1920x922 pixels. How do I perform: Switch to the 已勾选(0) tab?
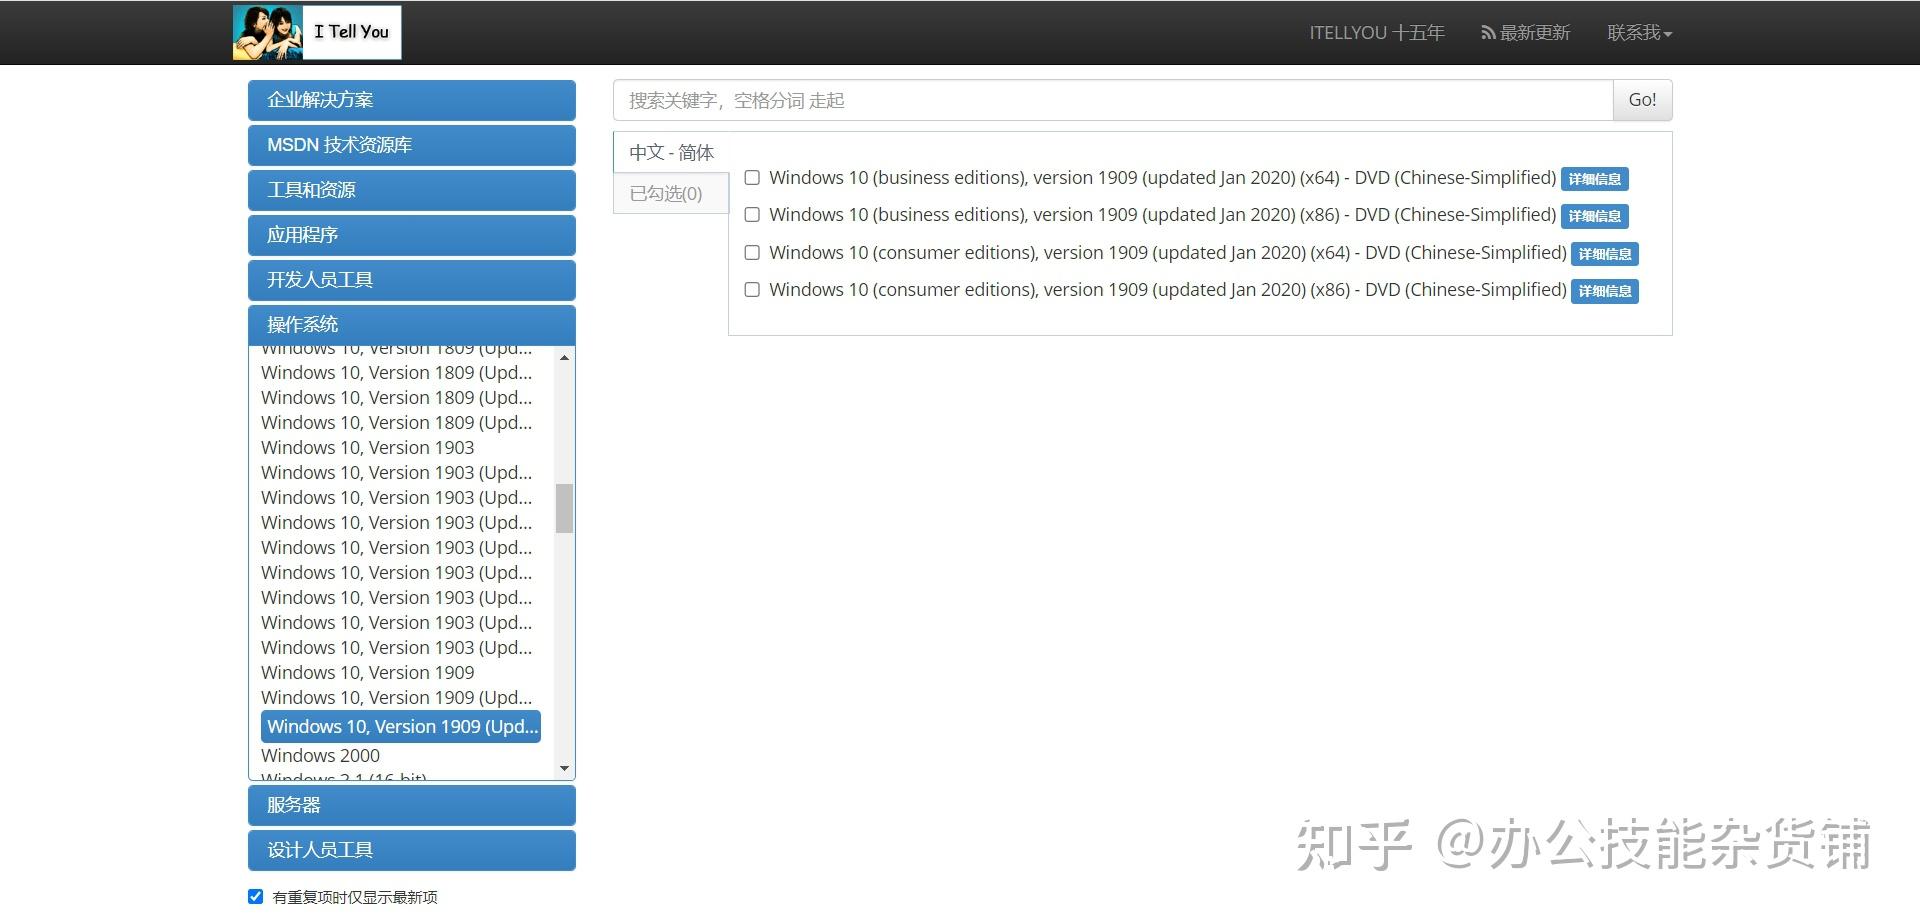point(670,192)
